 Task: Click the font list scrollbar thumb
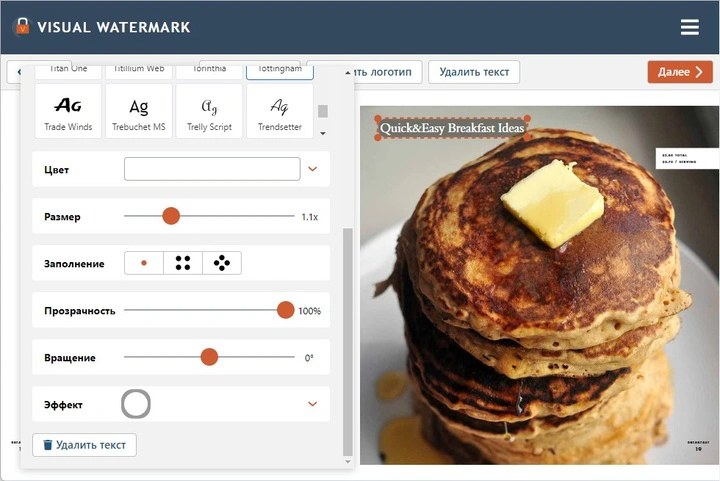click(x=323, y=111)
